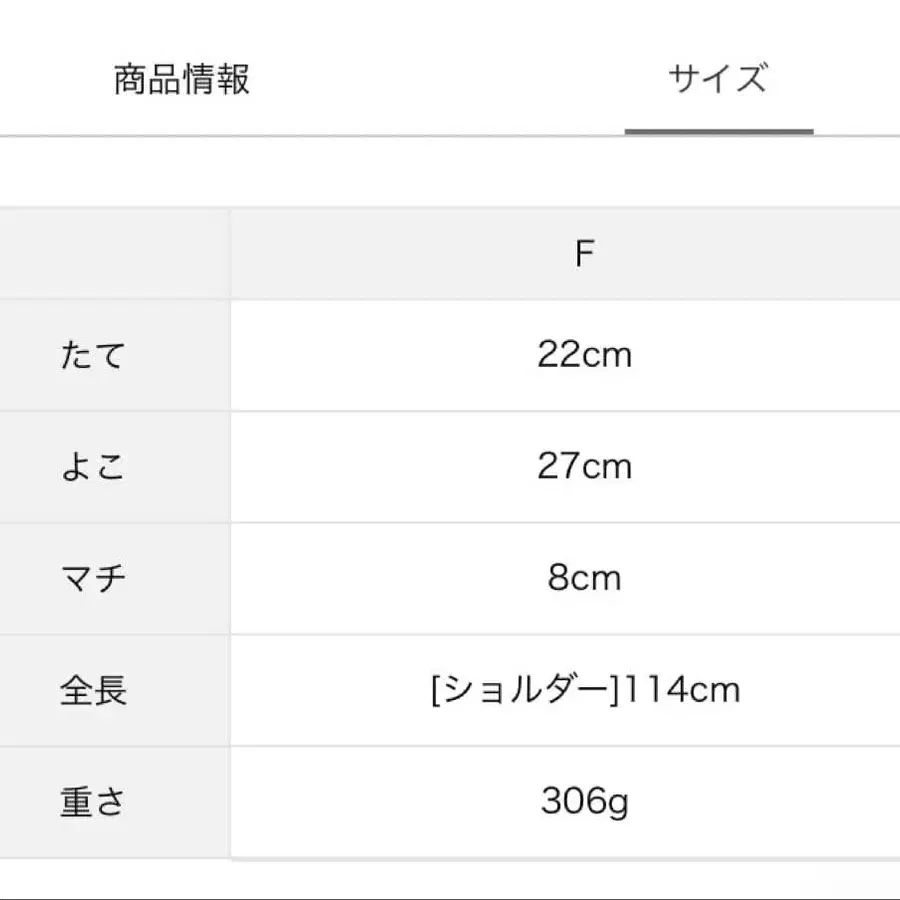Click the 27cm measurement value
The height and width of the screenshot is (900, 900).
[x=586, y=466]
